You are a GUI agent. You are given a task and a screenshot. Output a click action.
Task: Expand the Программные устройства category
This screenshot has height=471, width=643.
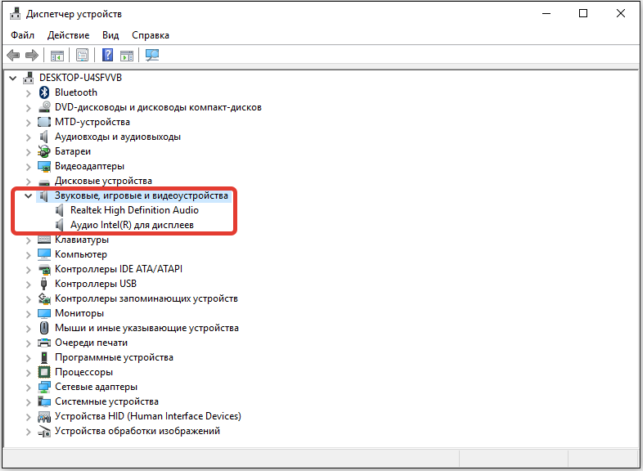[28, 358]
